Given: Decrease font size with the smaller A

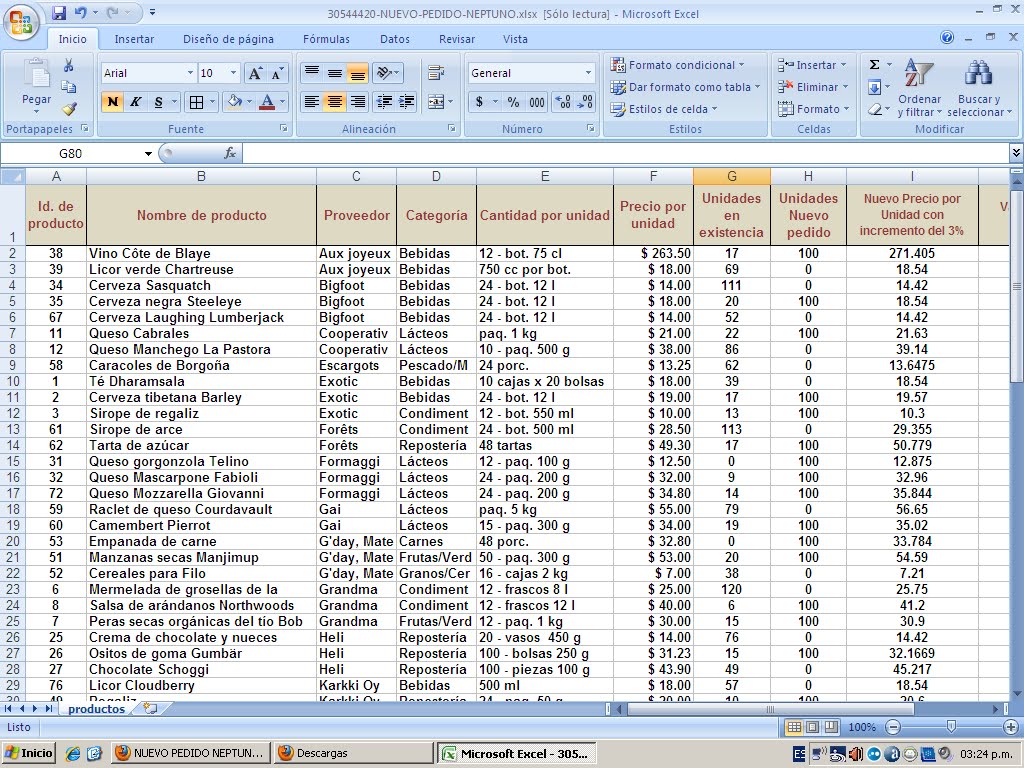Looking at the screenshot, I should pos(277,73).
